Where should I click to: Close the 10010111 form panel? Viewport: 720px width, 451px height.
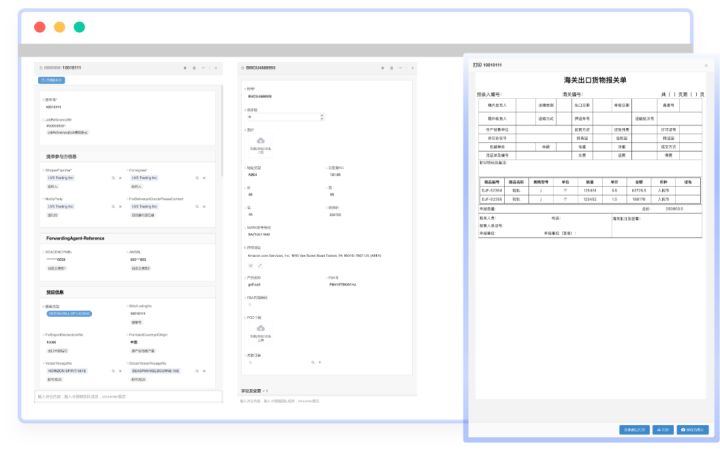point(215,68)
